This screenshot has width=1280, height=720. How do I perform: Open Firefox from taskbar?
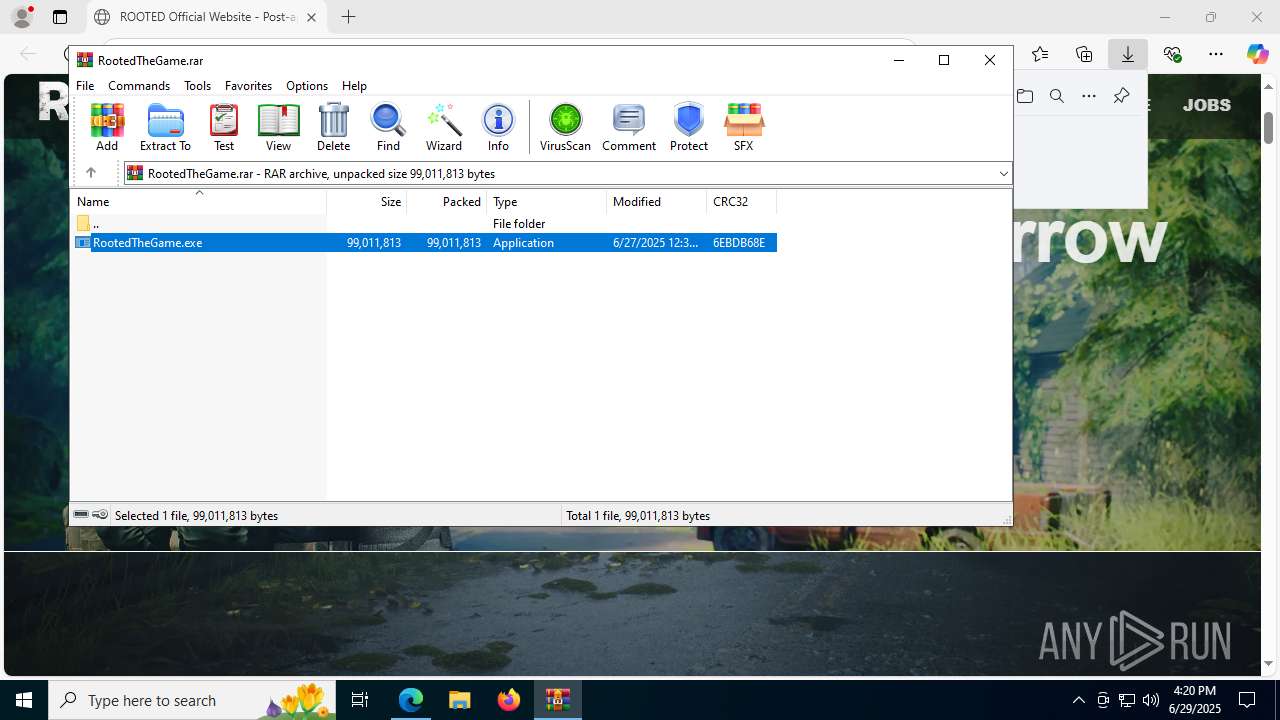tap(508, 700)
